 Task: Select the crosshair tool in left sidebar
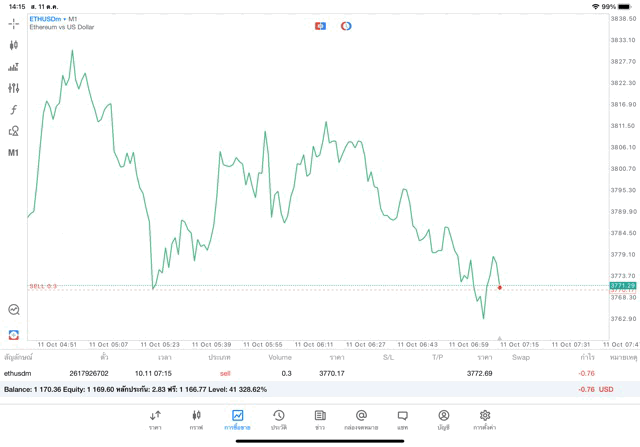tap(14, 22)
